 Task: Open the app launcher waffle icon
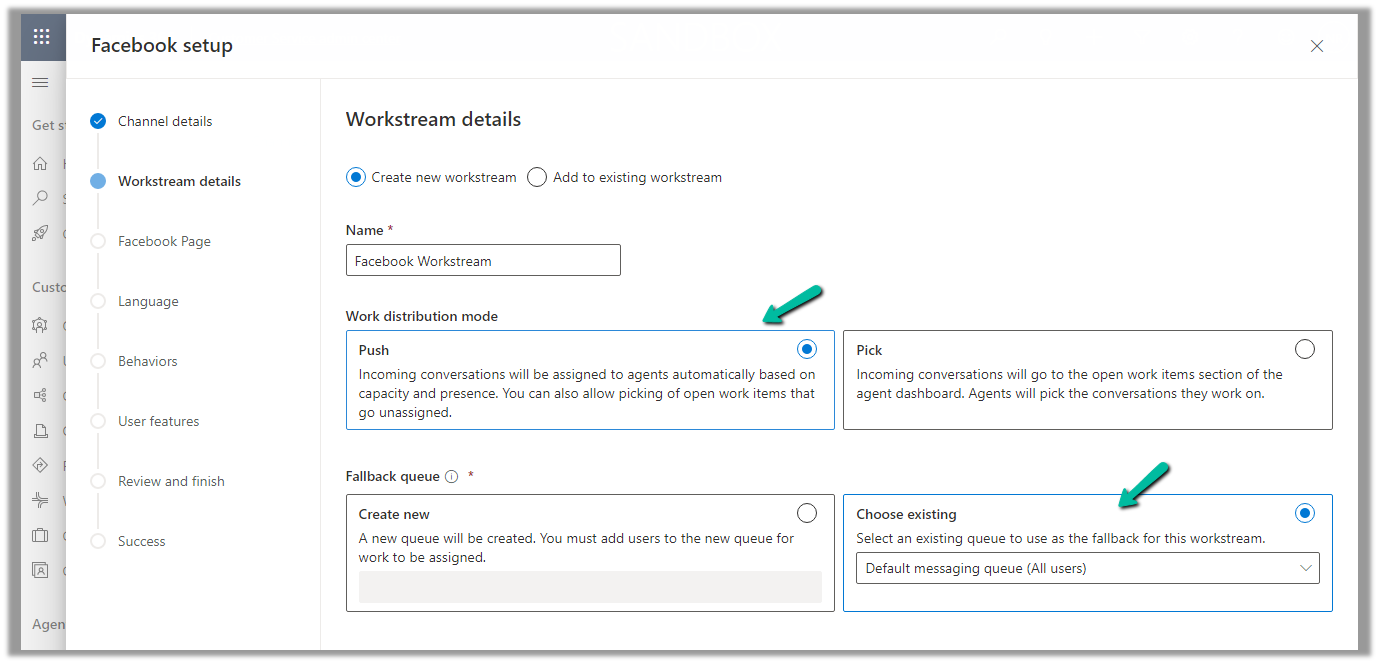(x=41, y=37)
